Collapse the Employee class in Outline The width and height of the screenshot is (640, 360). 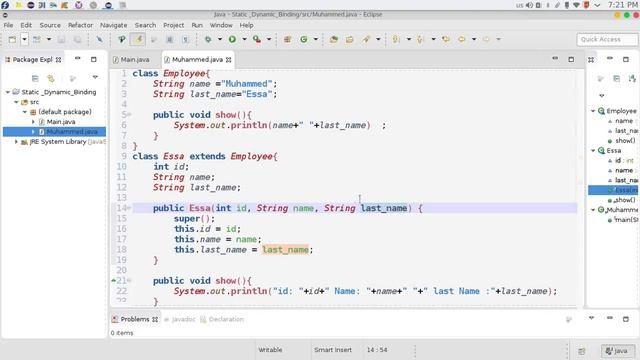593,111
